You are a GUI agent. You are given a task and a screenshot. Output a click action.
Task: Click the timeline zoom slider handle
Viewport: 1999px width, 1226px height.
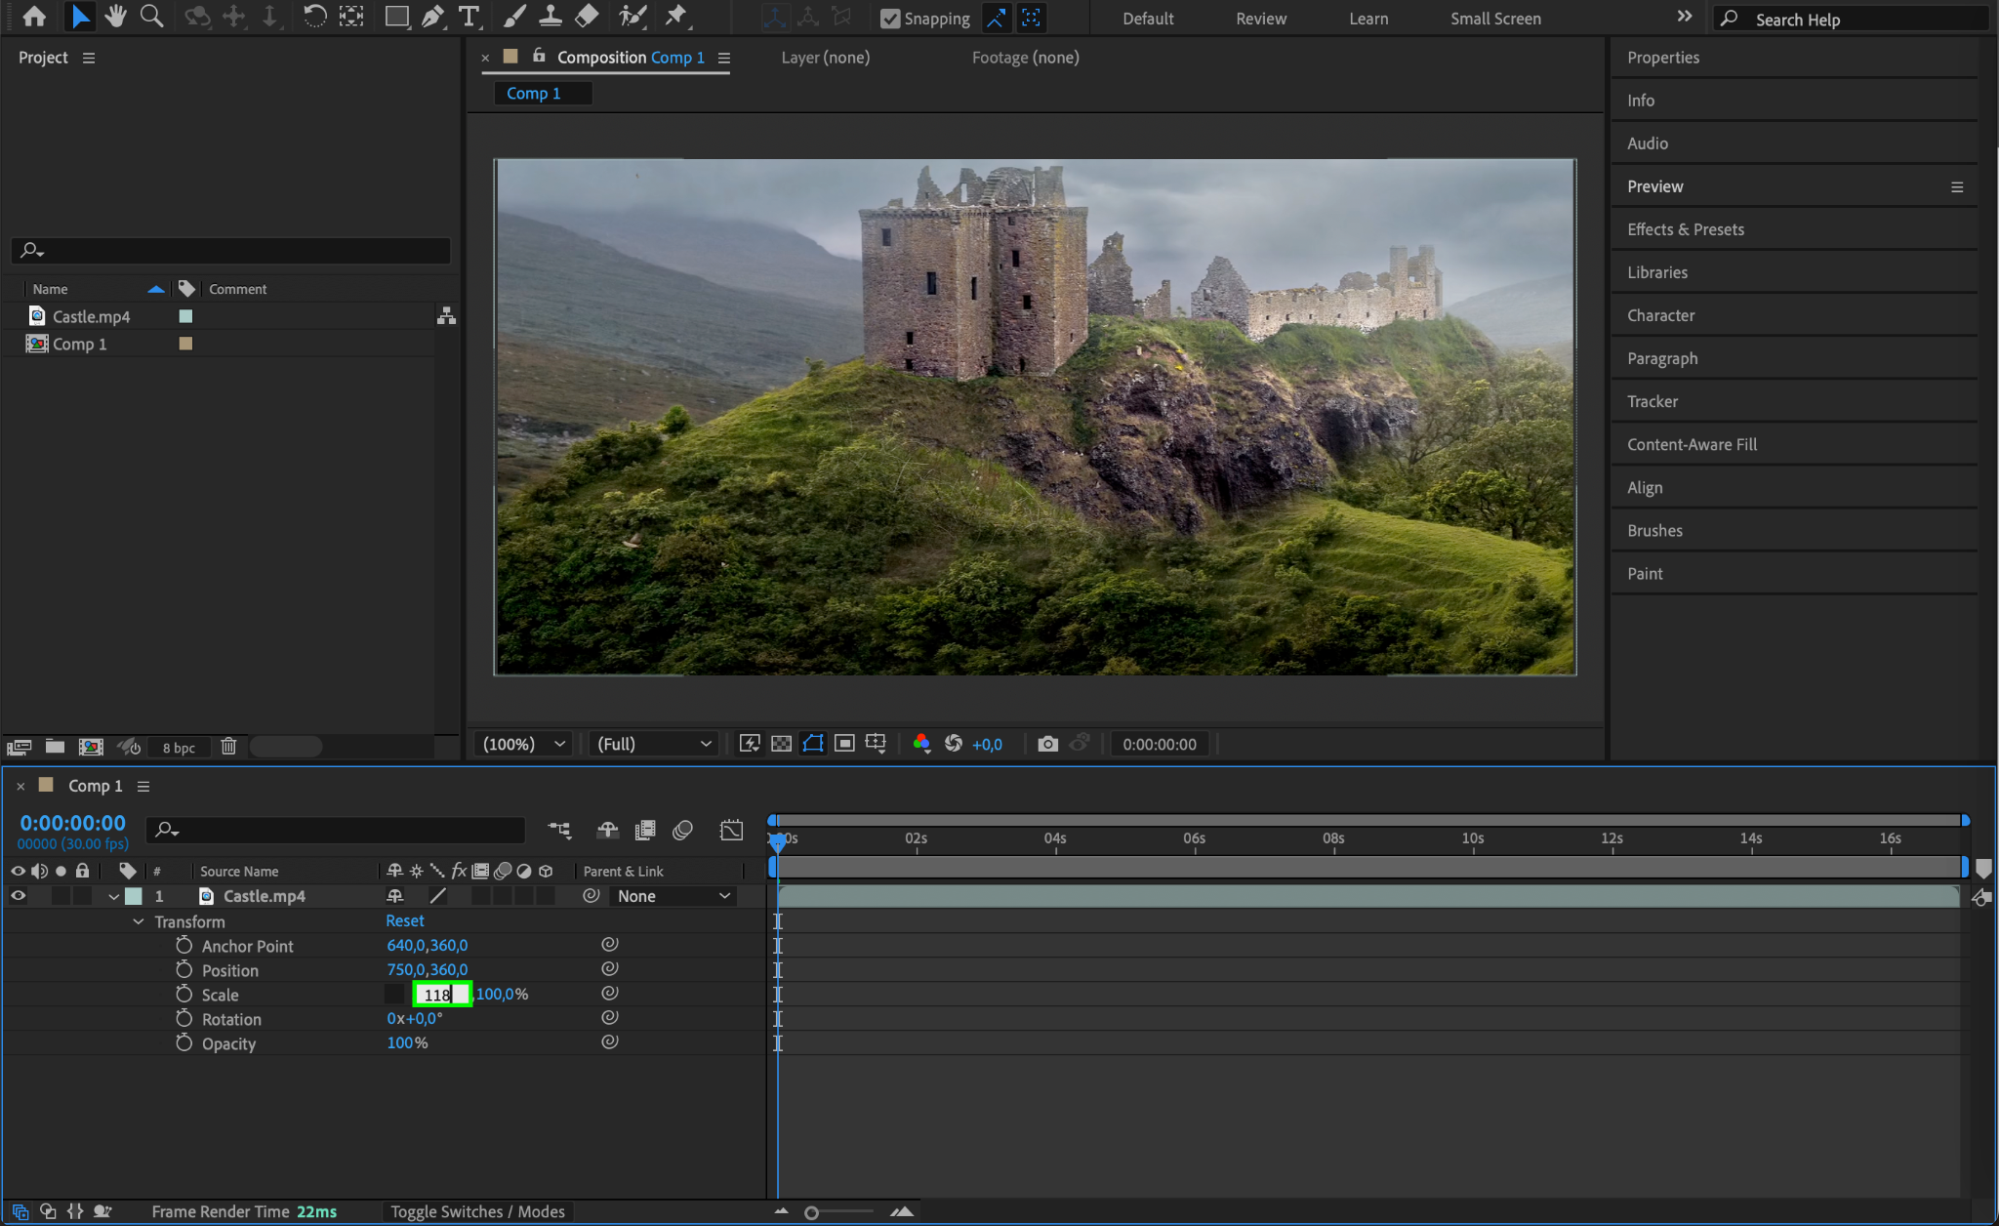(x=812, y=1213)
